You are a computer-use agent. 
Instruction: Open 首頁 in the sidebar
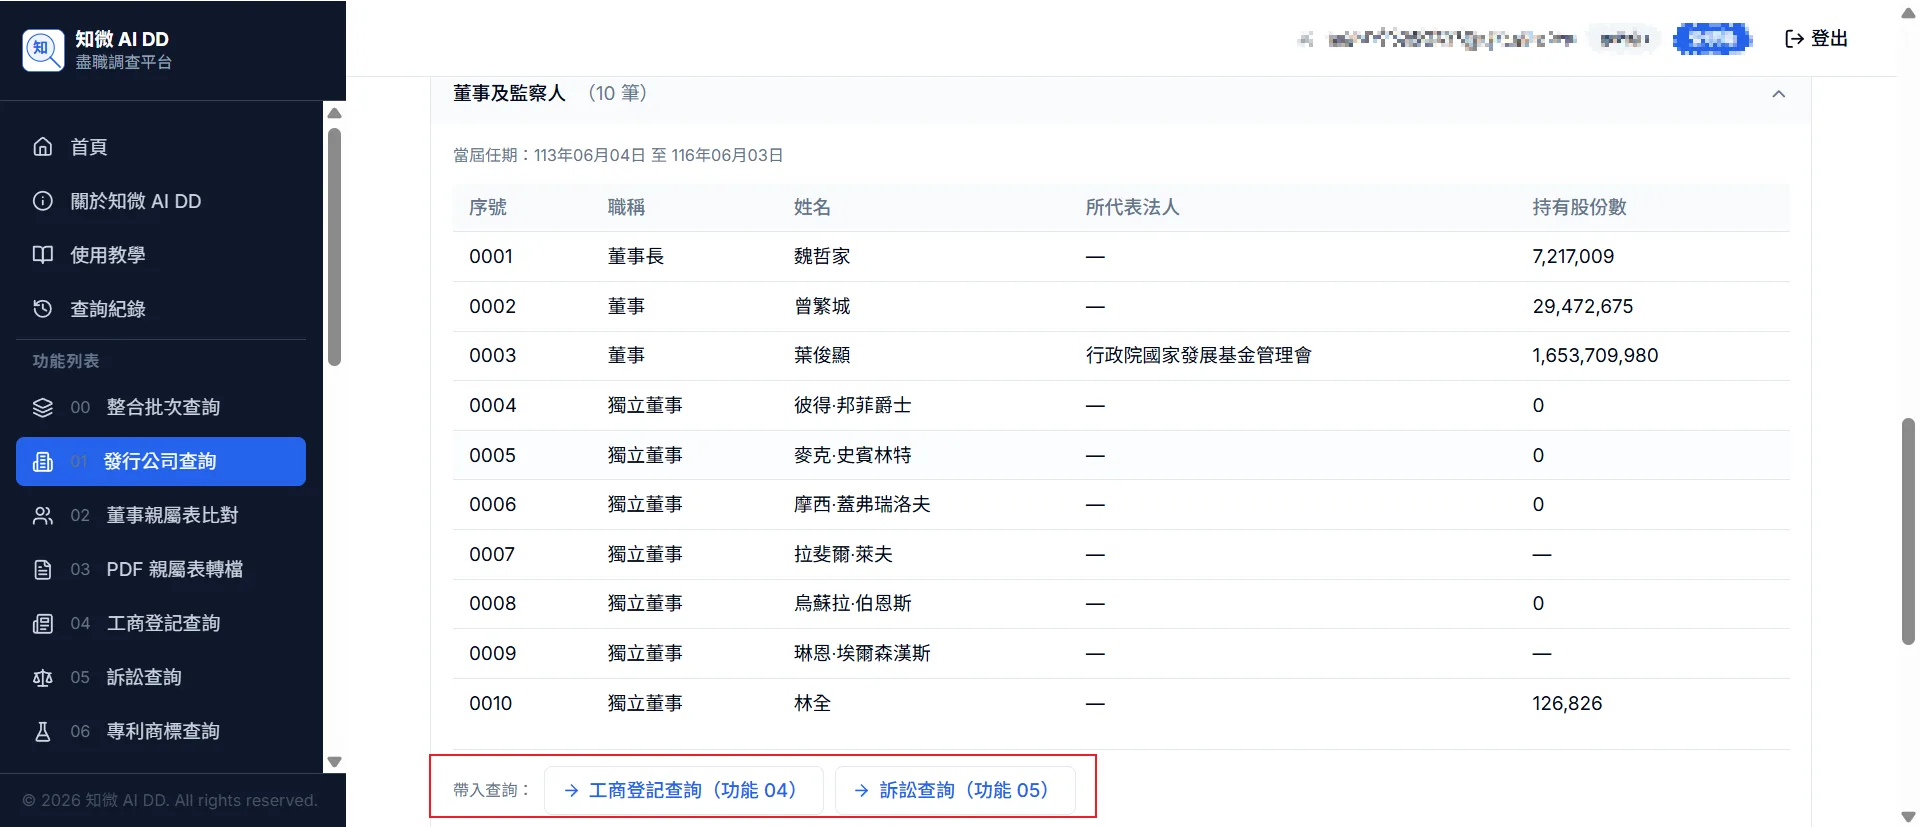tap(161, 147)
